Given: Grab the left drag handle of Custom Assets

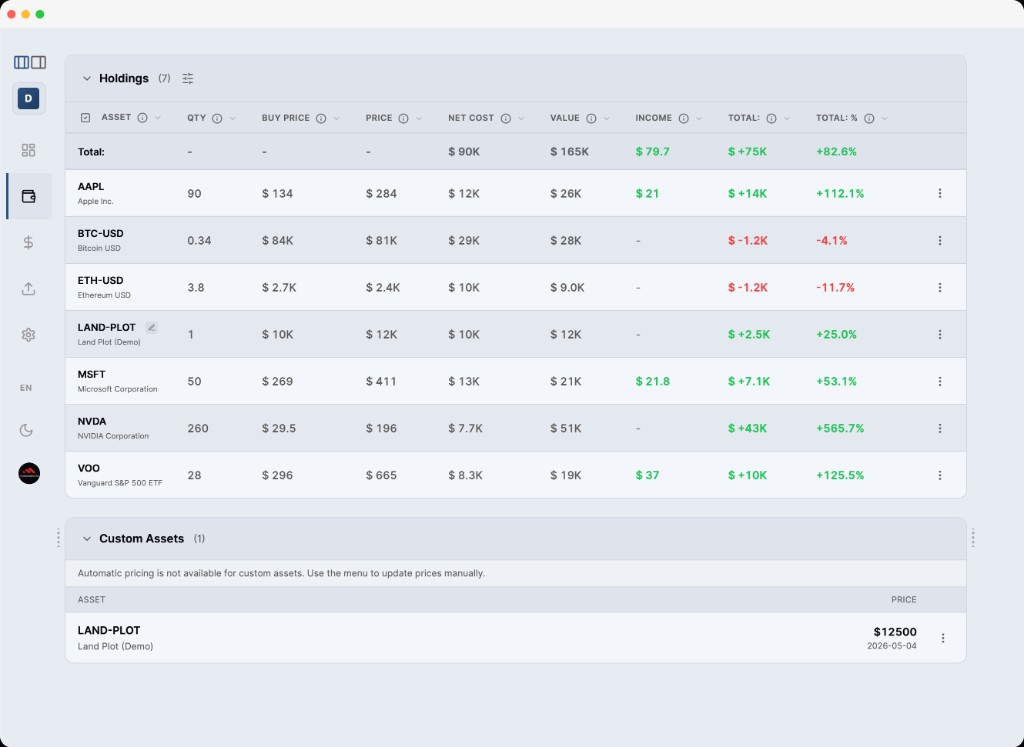Looking at the screenshot, I should pyautogui.click(x=58, y=538).
